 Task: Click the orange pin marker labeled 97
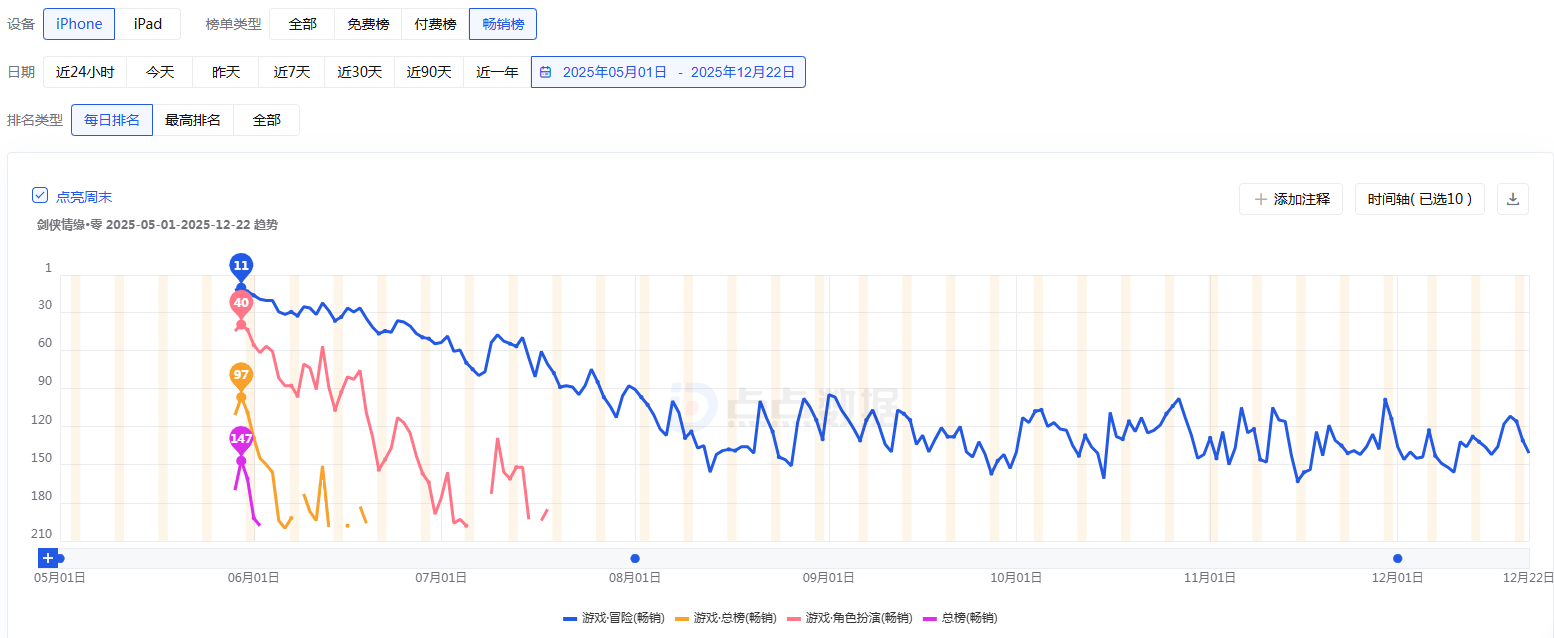point(241,376)
